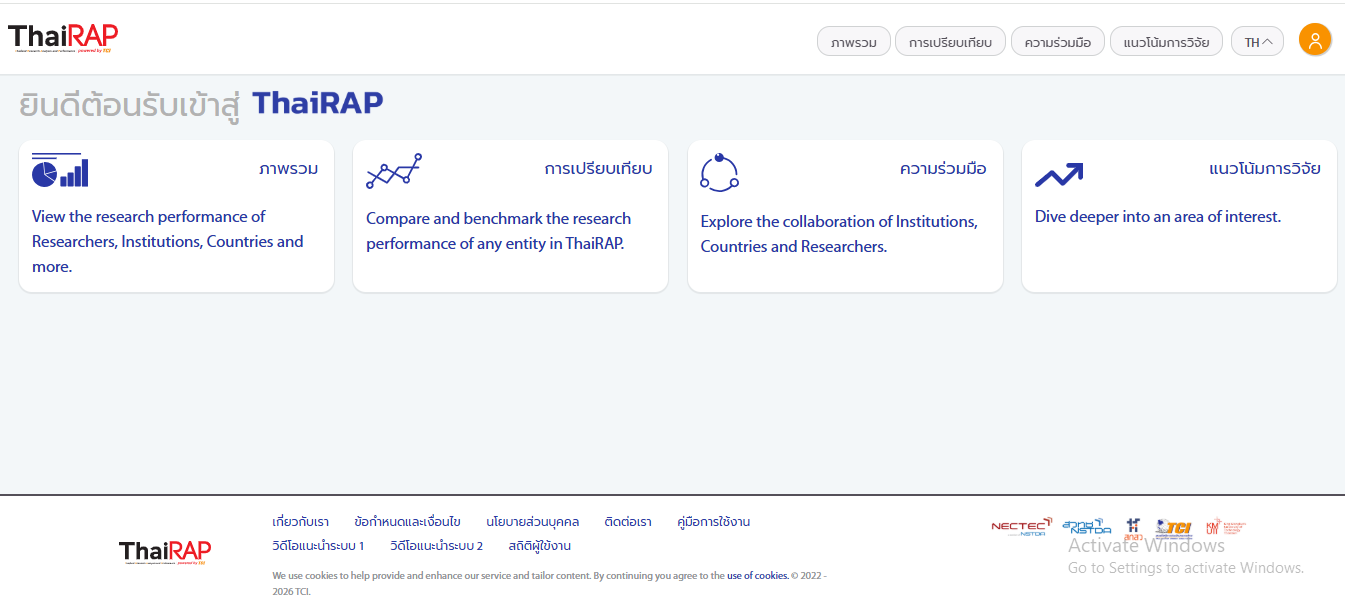
Task: Open the ความร่วมมือ header menu
Action: [1058, 42]
